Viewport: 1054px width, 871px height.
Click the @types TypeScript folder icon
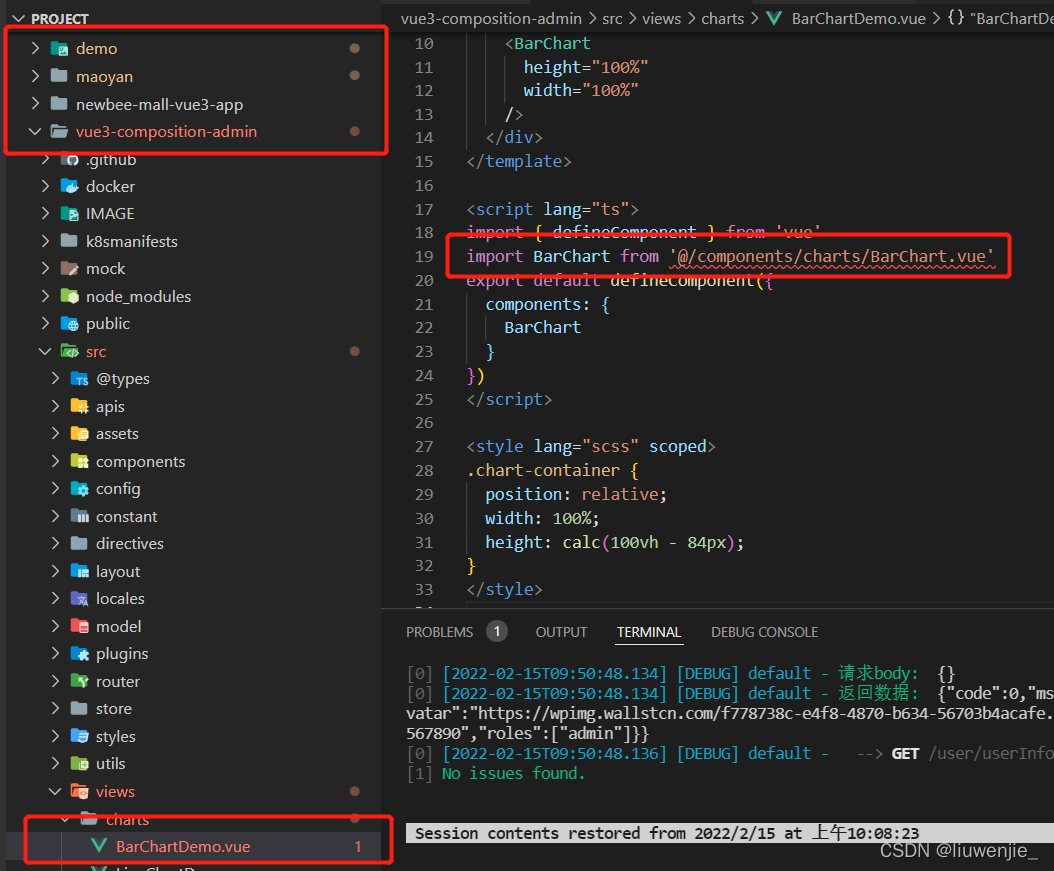(79, 379)
